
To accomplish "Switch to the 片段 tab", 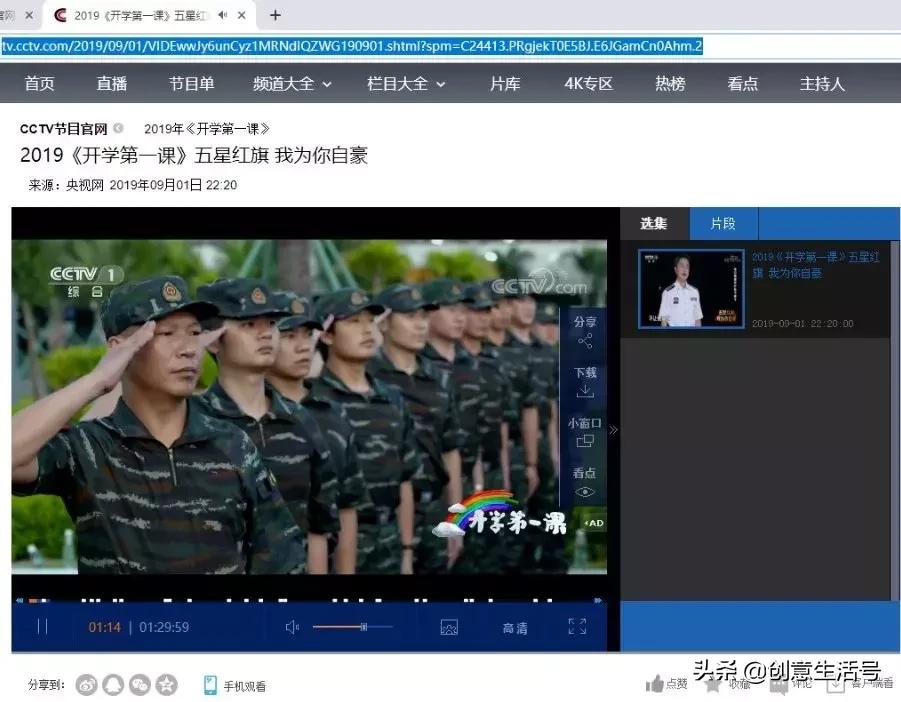I will coord(723,223).
